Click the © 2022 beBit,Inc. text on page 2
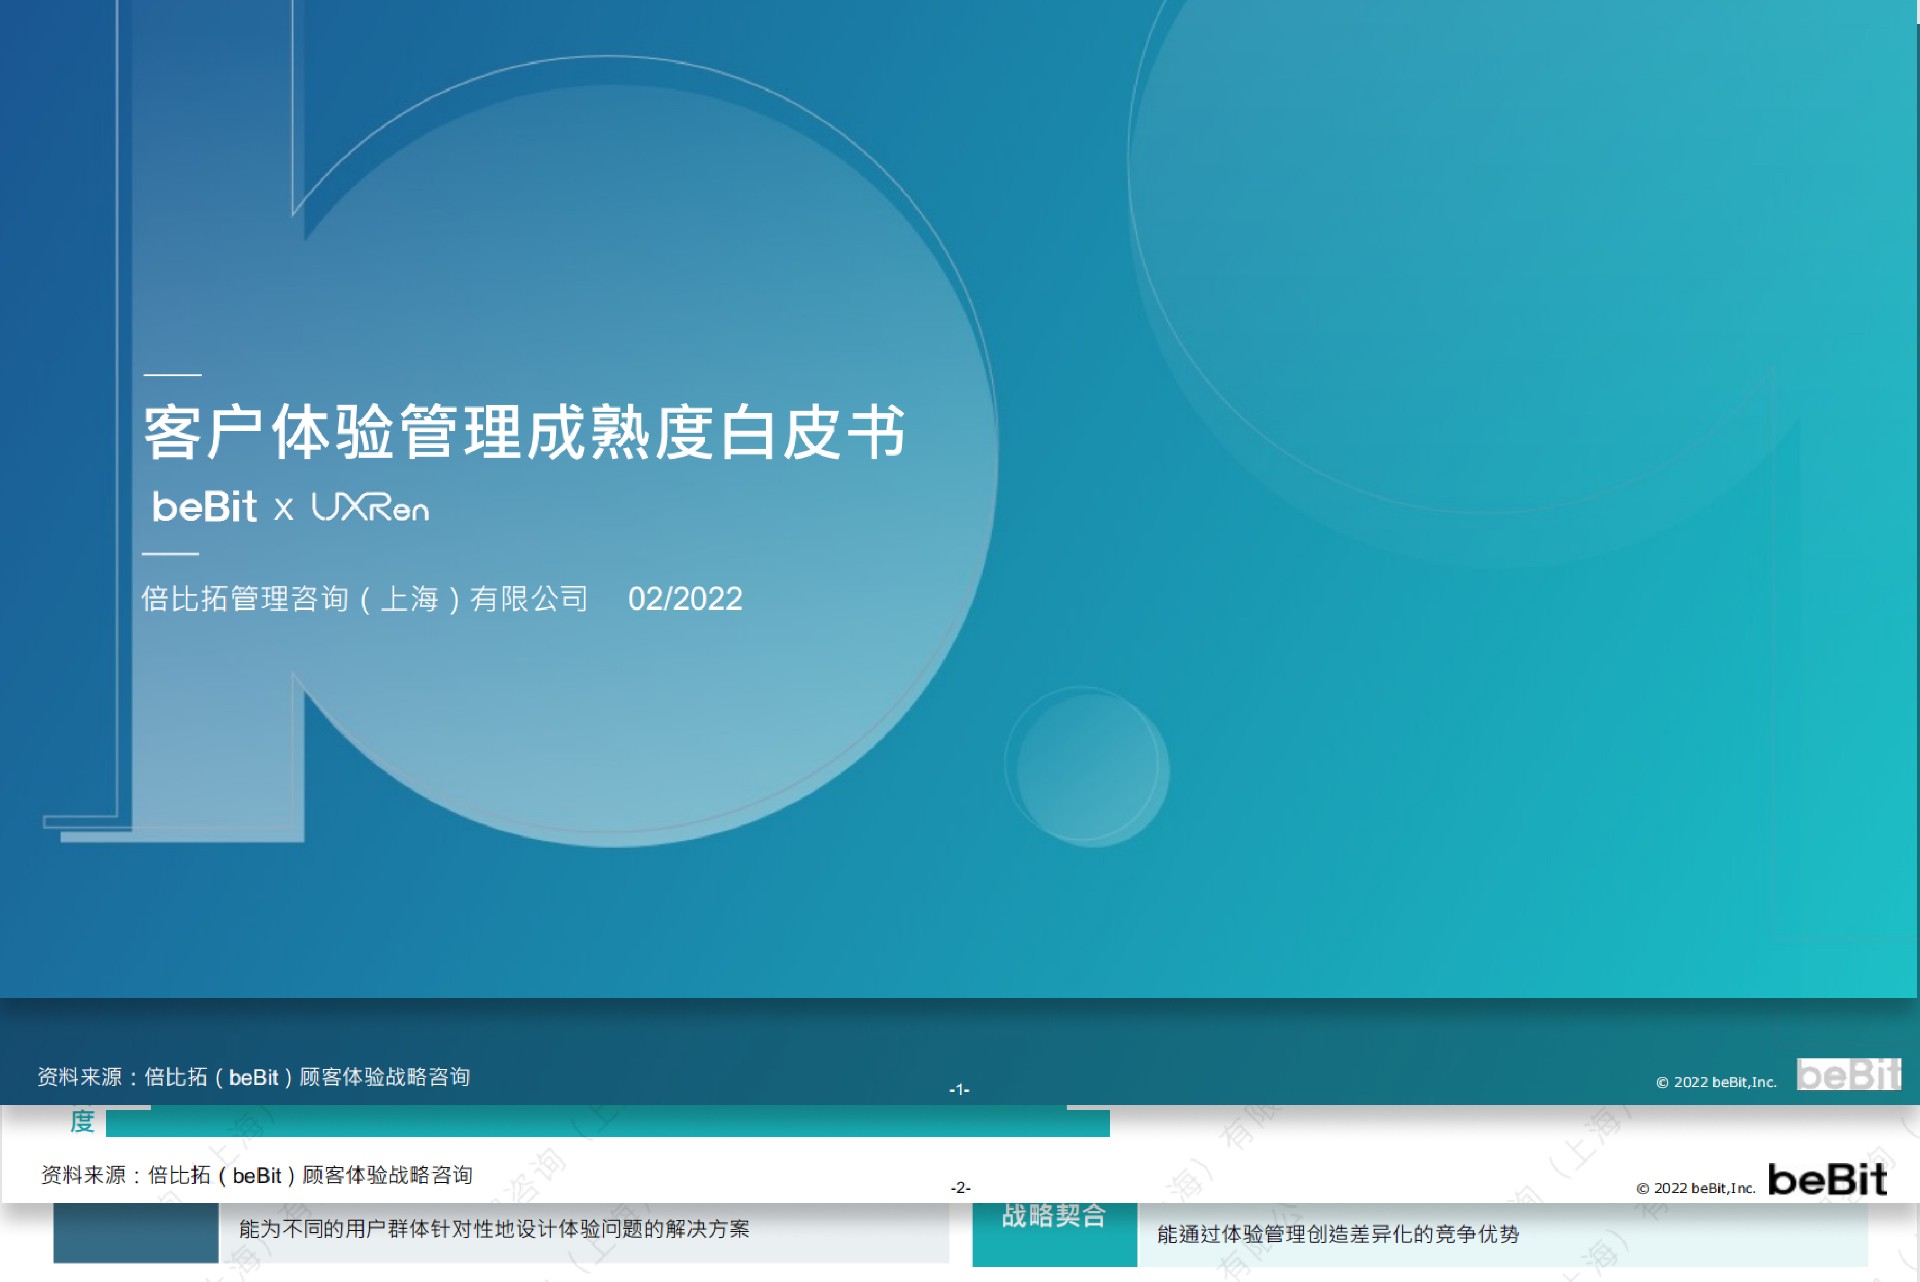 click(x=1695, y=1188)
